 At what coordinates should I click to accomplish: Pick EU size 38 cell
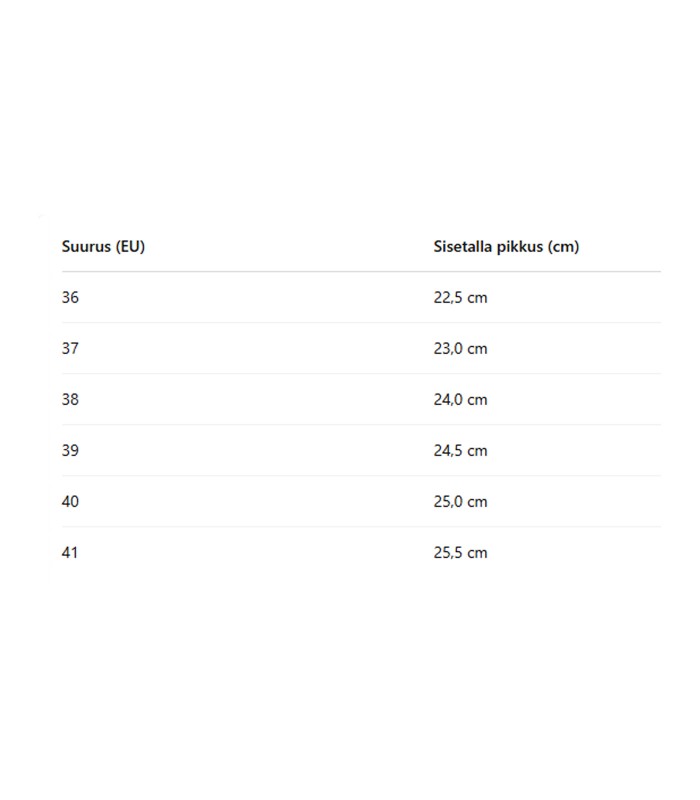(70, 400)
